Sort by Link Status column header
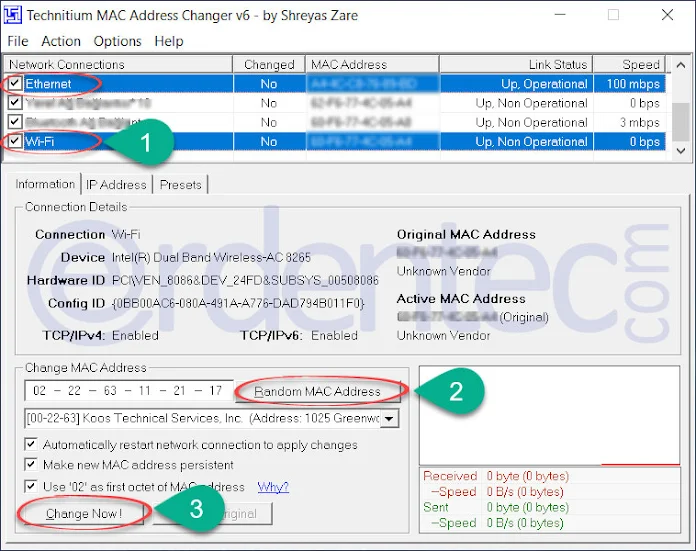Image resolution: width=696 pixels, height=551 pixels. pos(516,65)
